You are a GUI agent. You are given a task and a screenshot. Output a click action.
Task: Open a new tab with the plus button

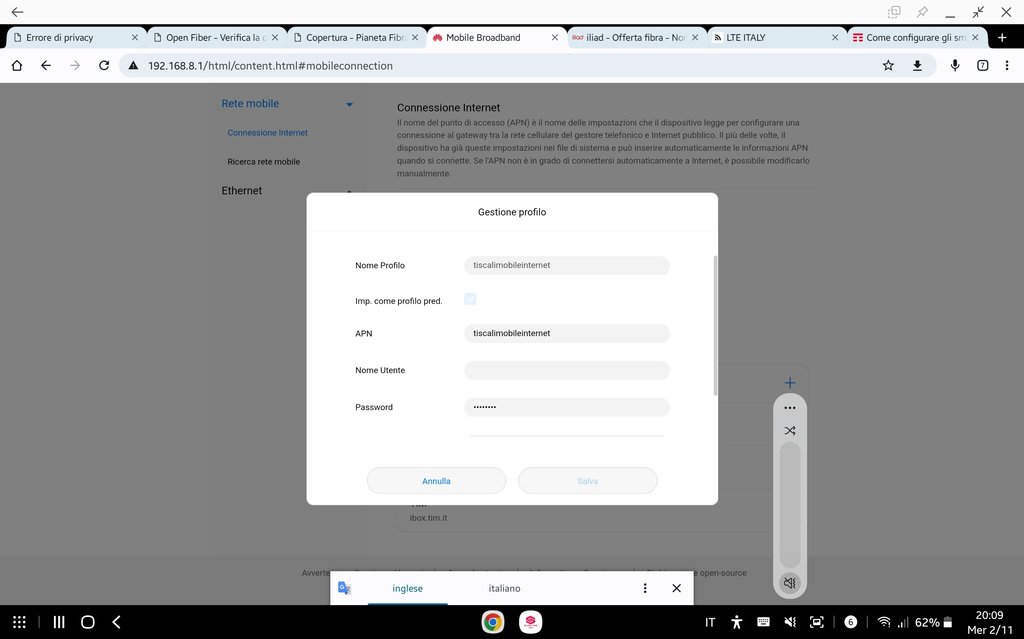1002,37
